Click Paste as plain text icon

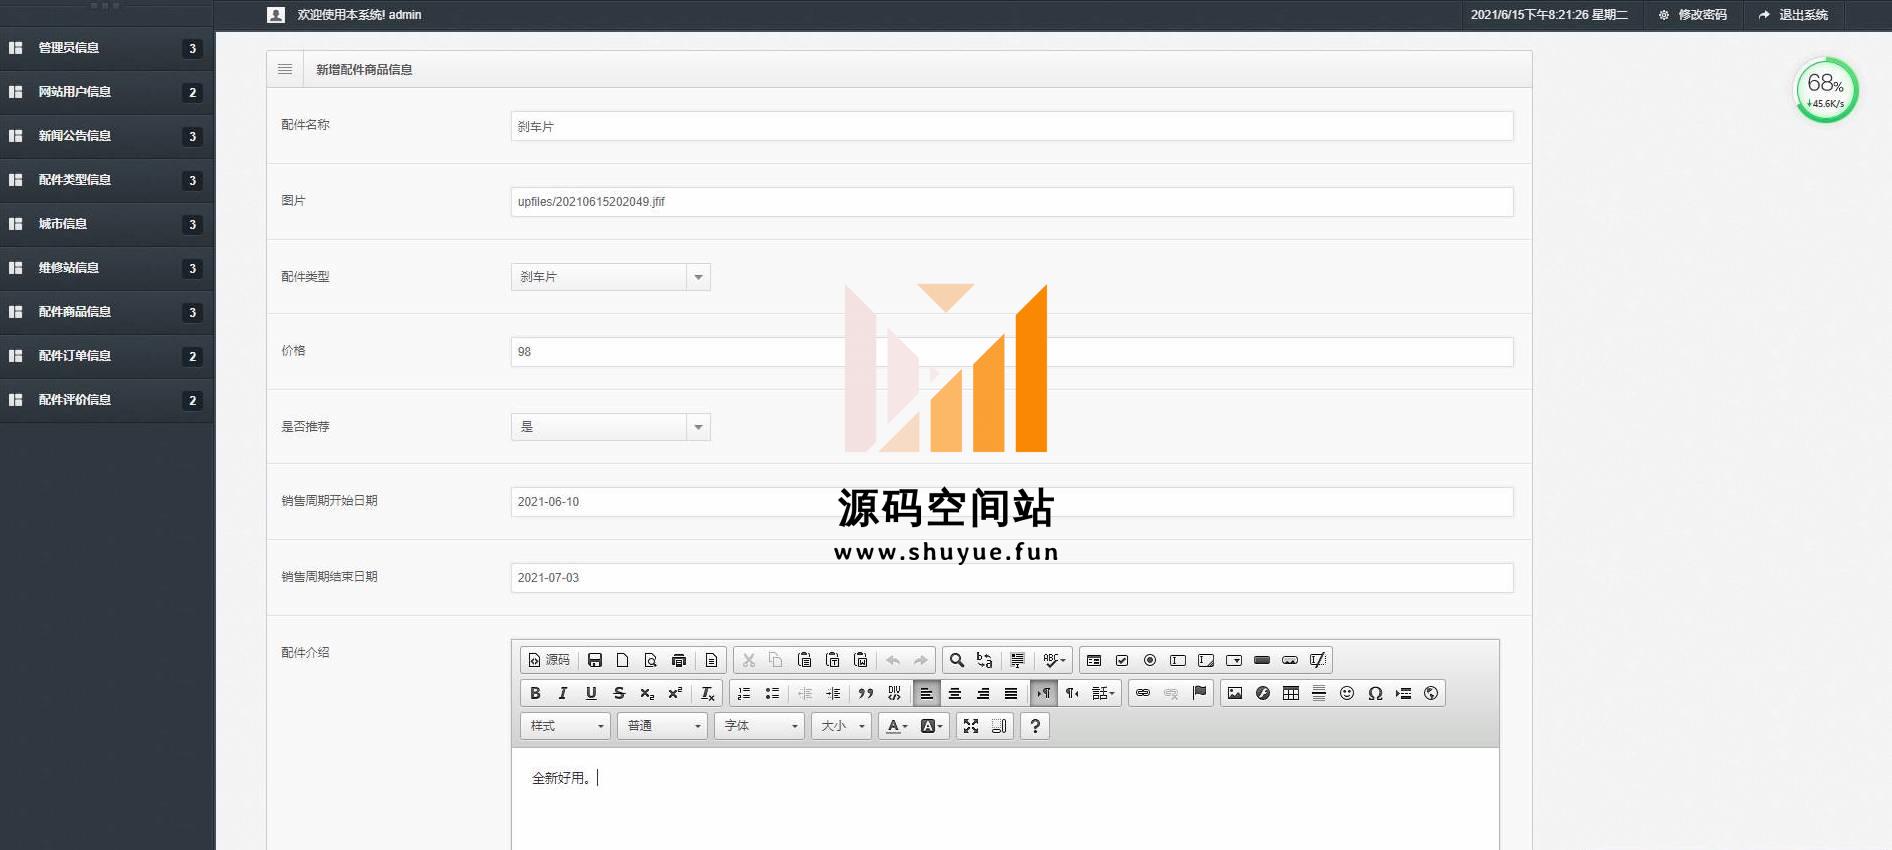pyautogui.click(x=832, y=660)
